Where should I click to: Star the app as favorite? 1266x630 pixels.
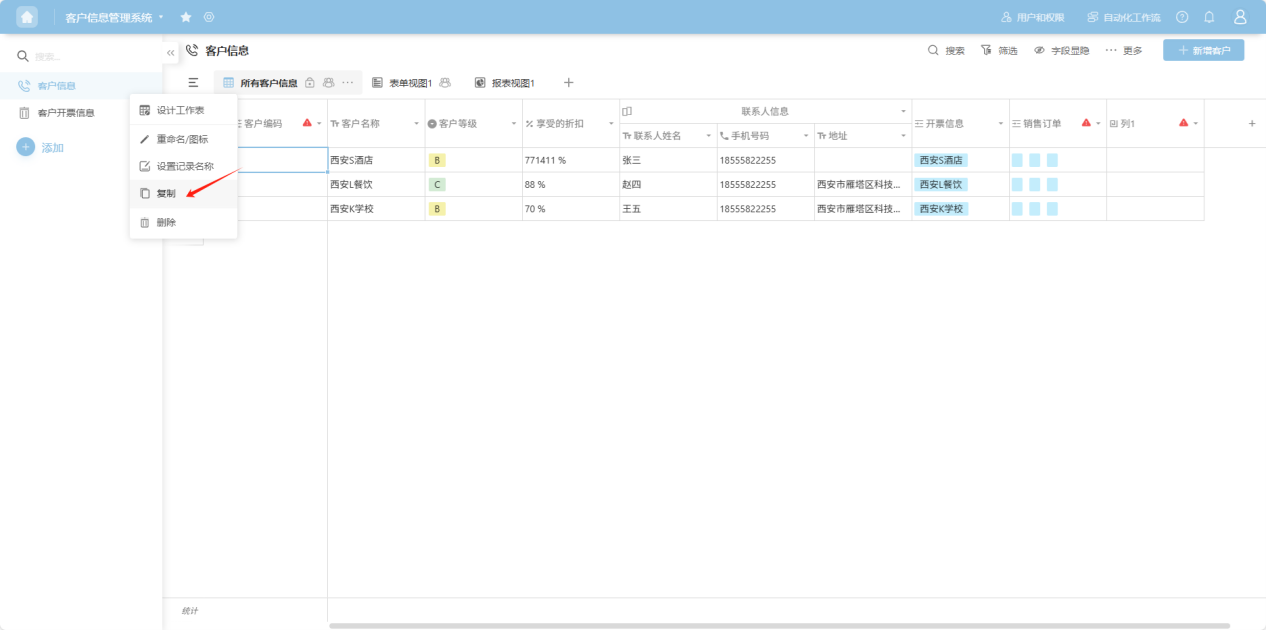[x=186, y=17]
